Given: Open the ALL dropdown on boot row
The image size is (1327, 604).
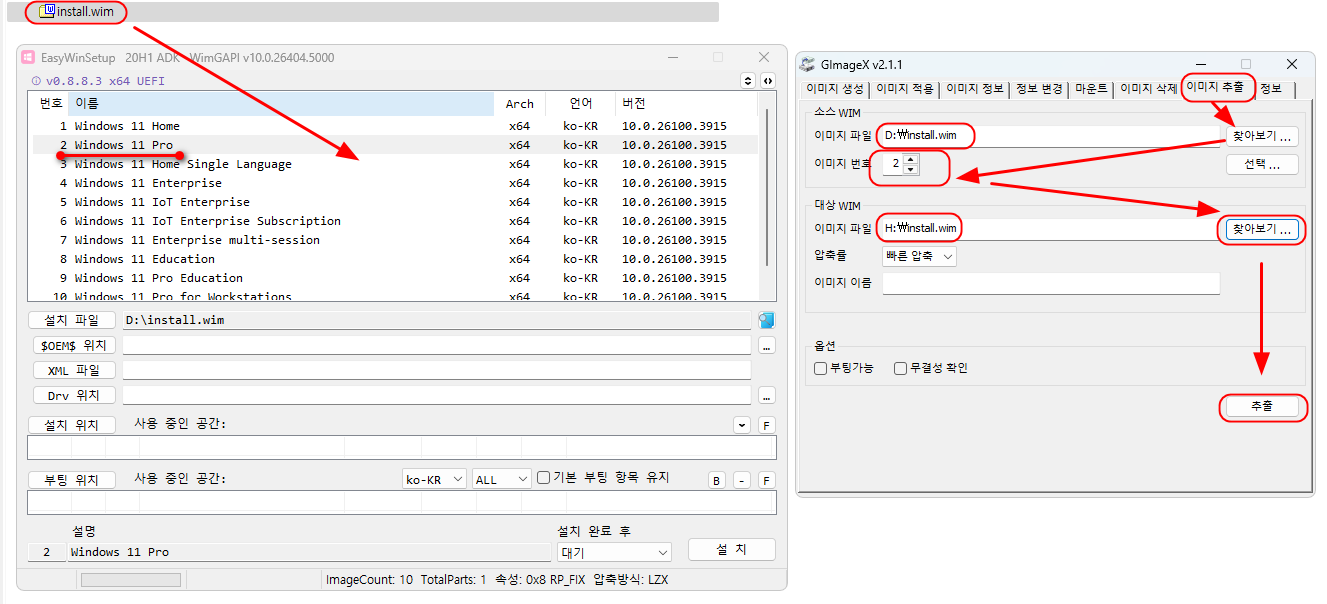Looking at the screenshot, I should point(502,479).
